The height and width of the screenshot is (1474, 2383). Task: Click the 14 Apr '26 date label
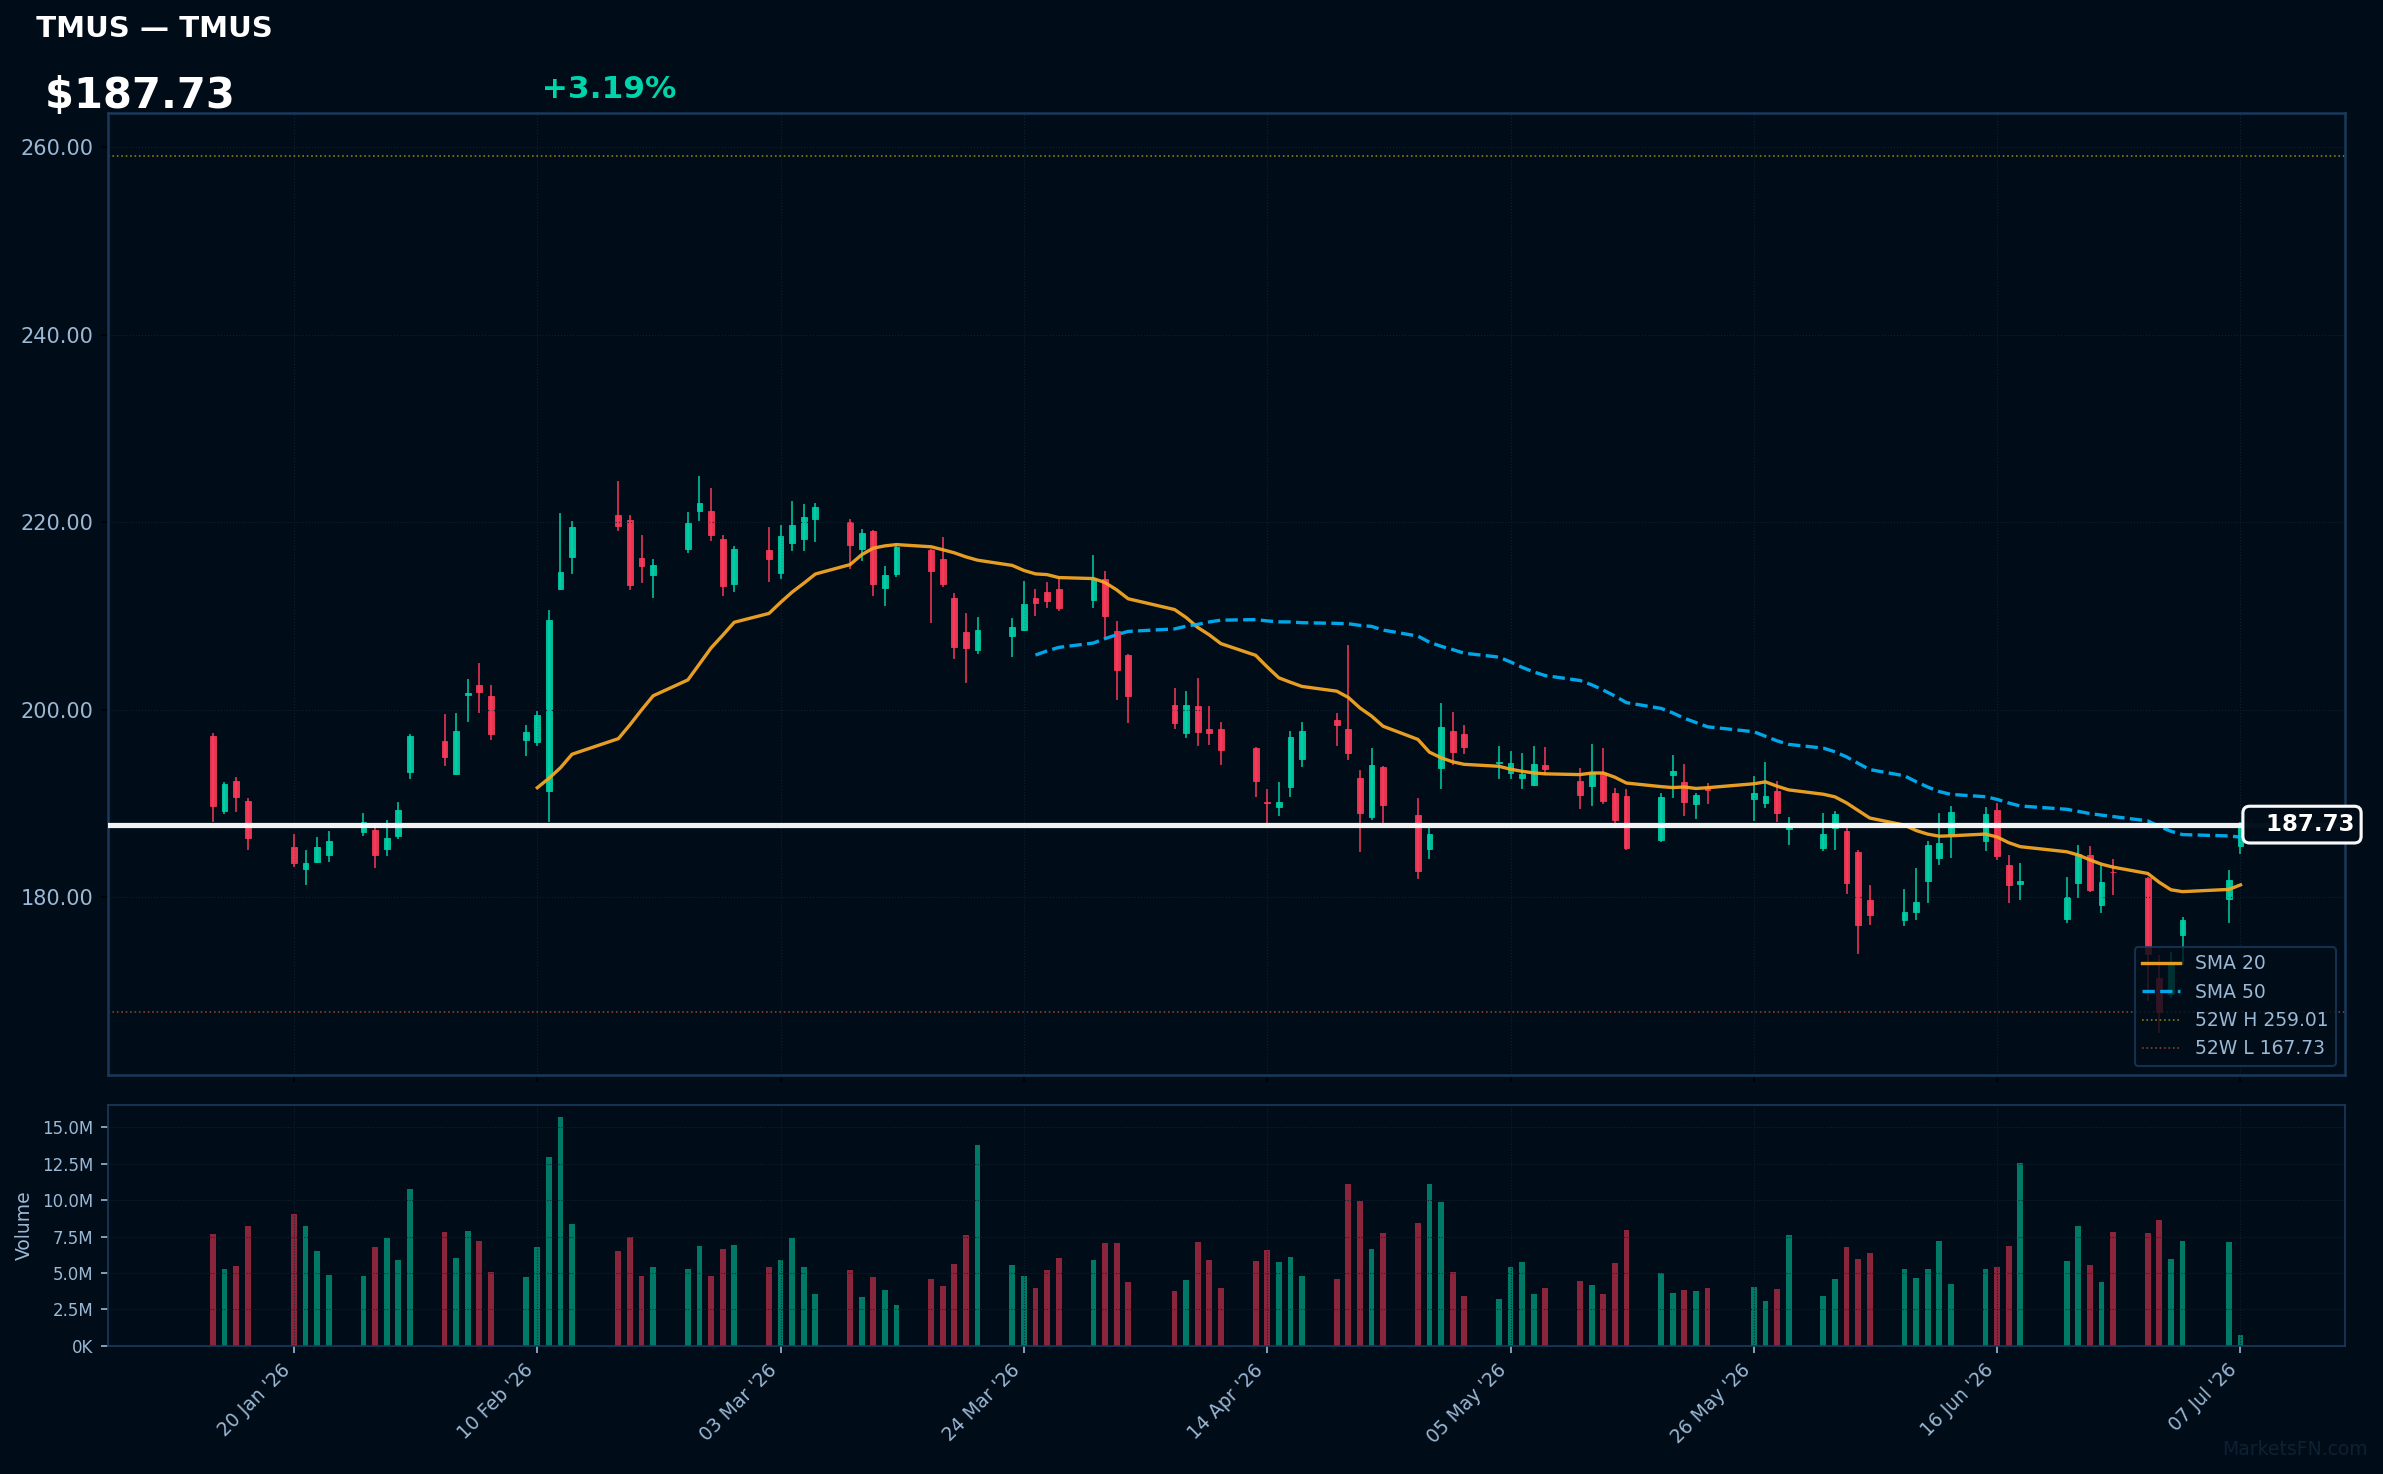click(1225, 1401)
